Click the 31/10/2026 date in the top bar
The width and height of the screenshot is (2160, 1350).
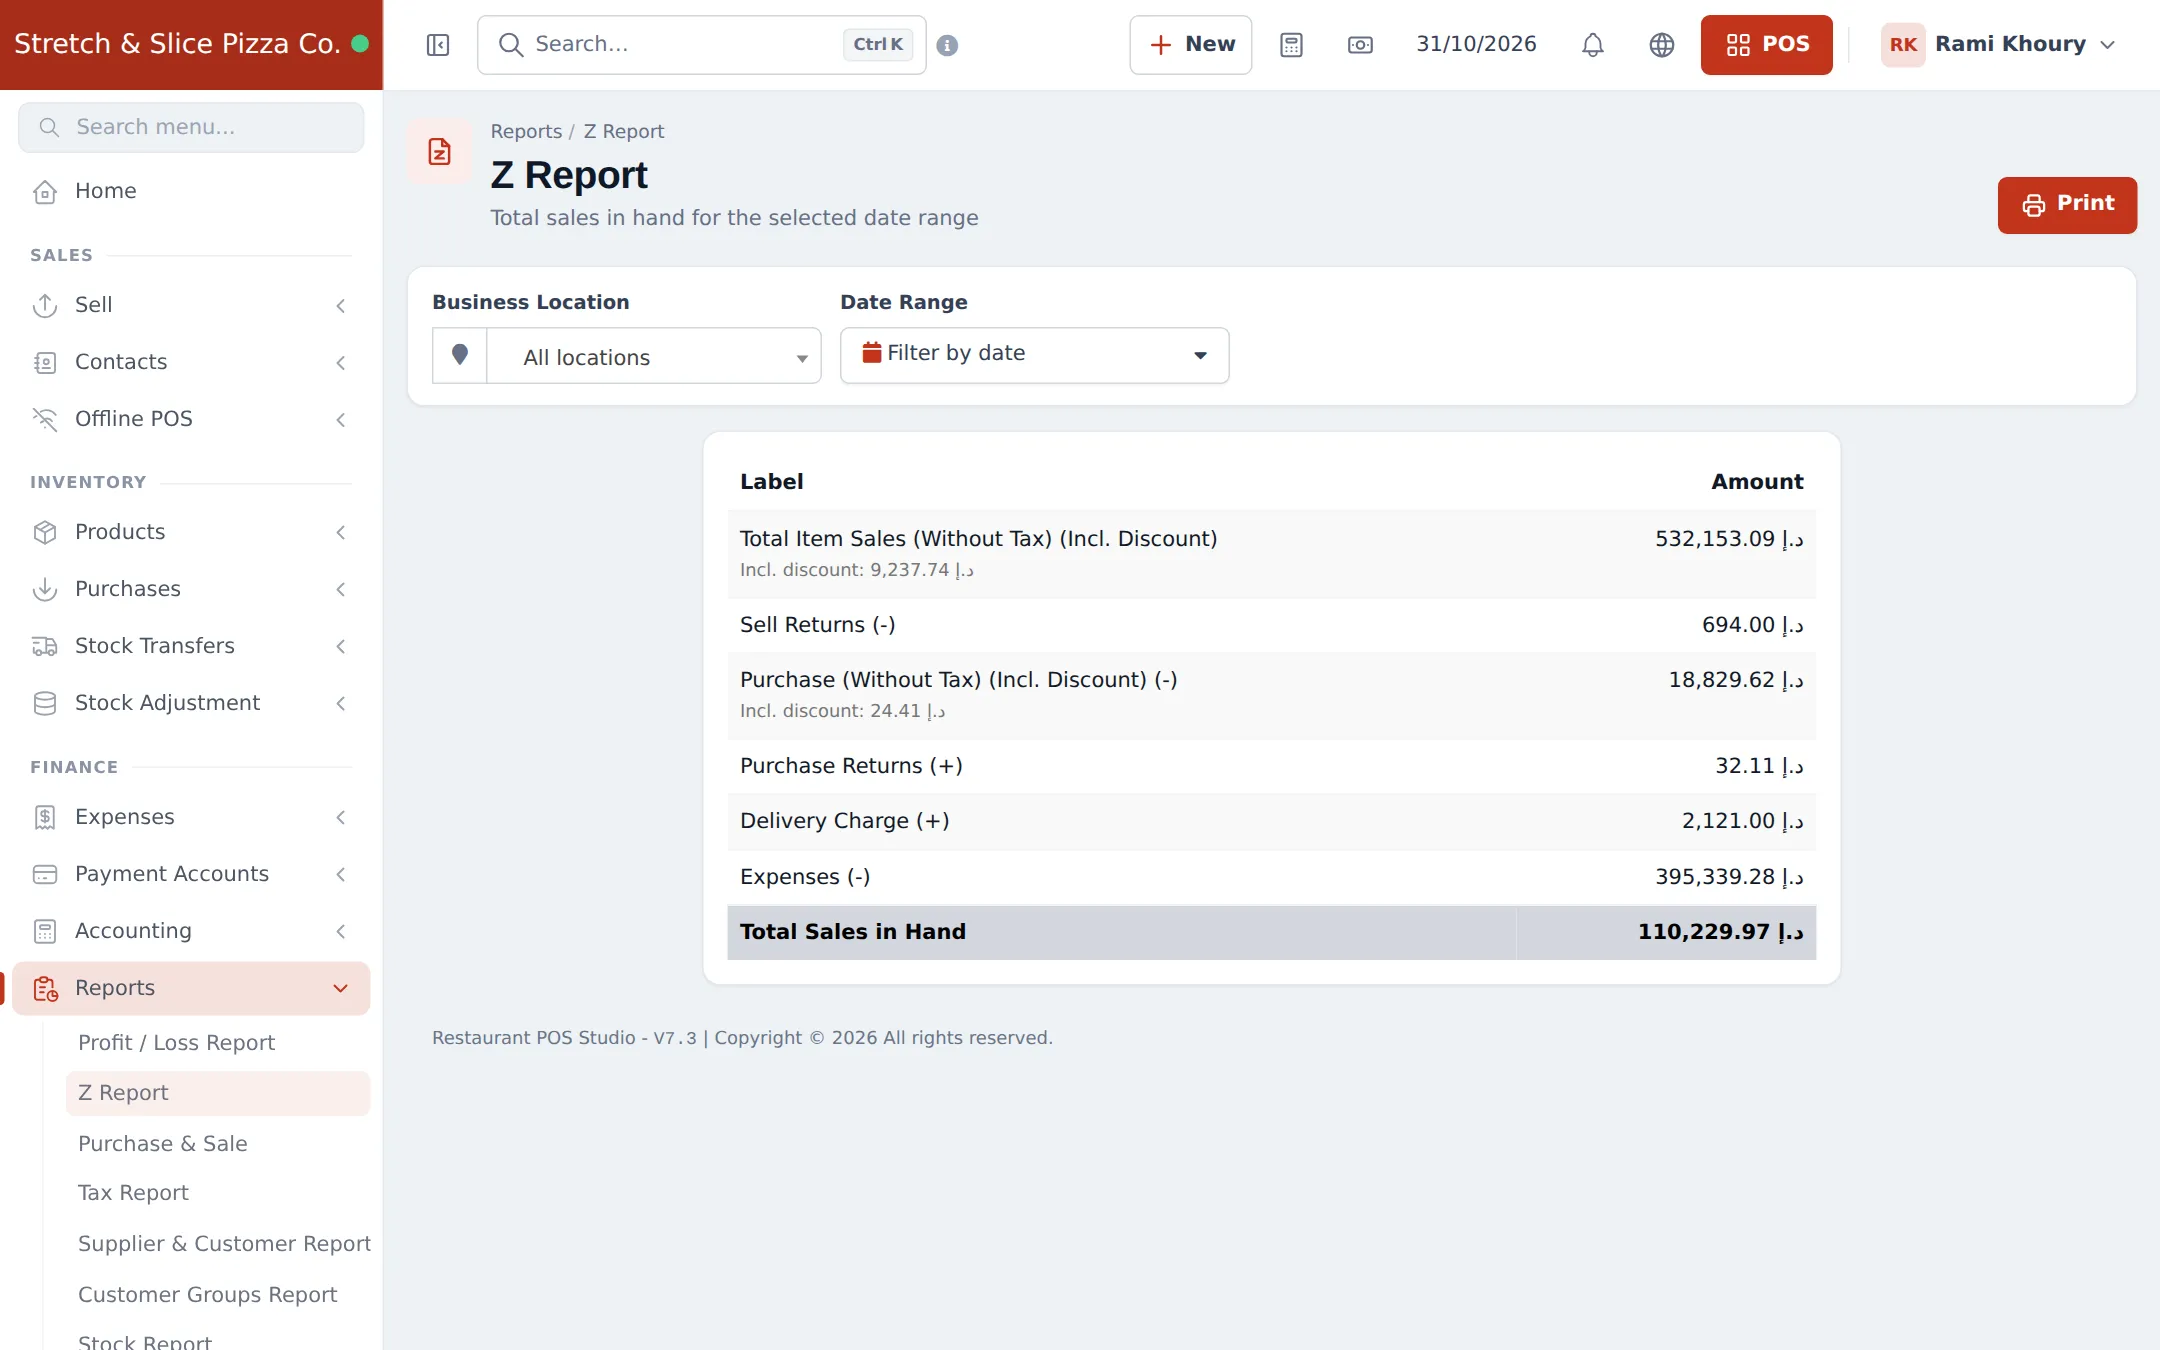tap(1476, 44)
